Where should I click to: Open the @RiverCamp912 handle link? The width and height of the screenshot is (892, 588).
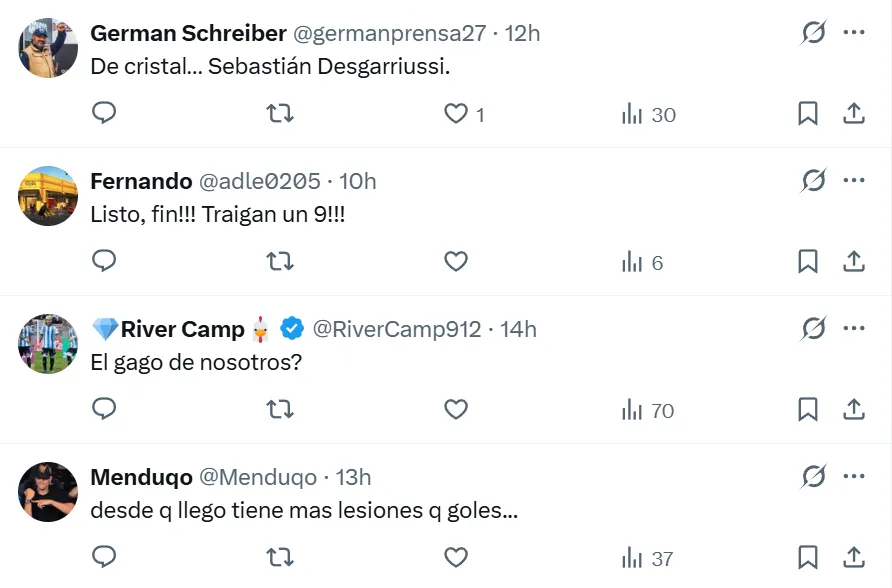coord(397,329)
